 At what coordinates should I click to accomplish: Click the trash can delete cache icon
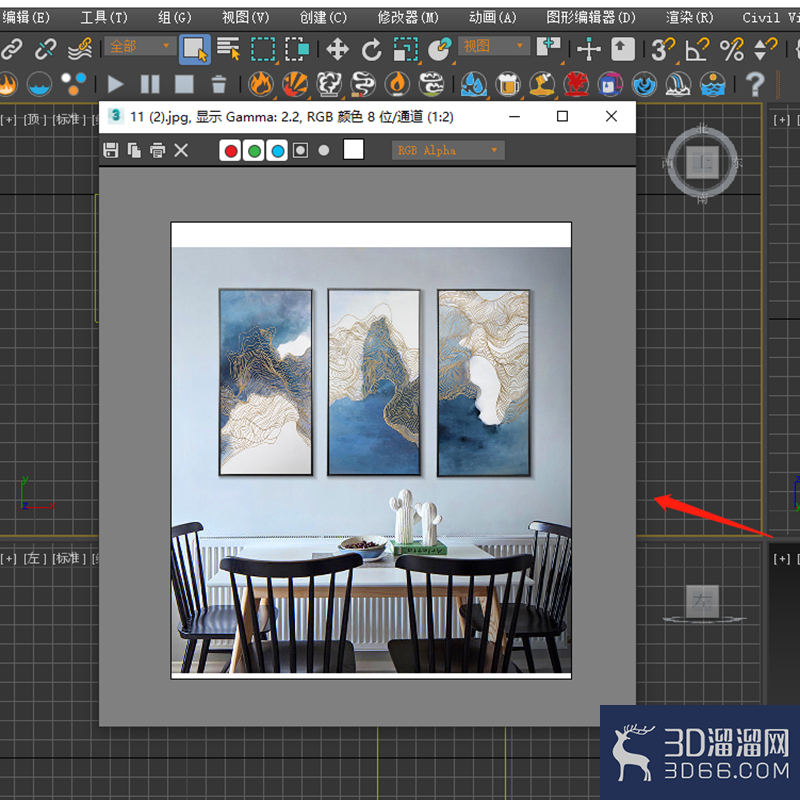pos(218,84)
